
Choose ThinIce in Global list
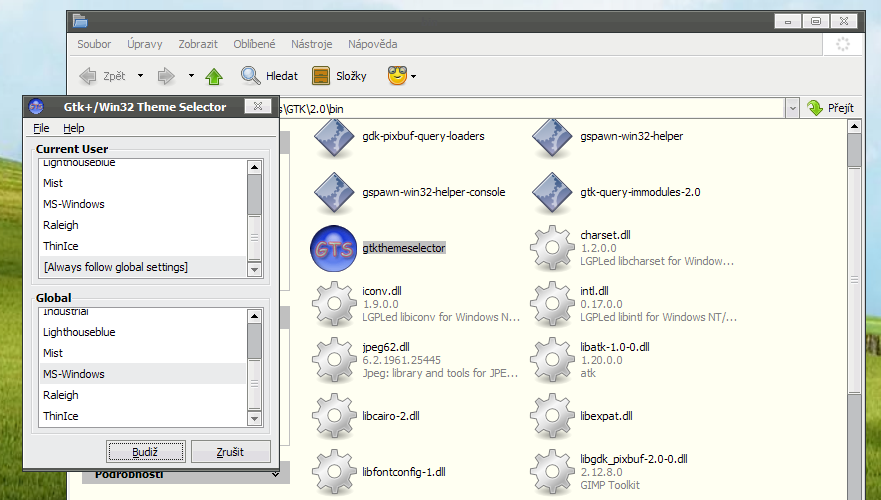click(x=143, y=416)
